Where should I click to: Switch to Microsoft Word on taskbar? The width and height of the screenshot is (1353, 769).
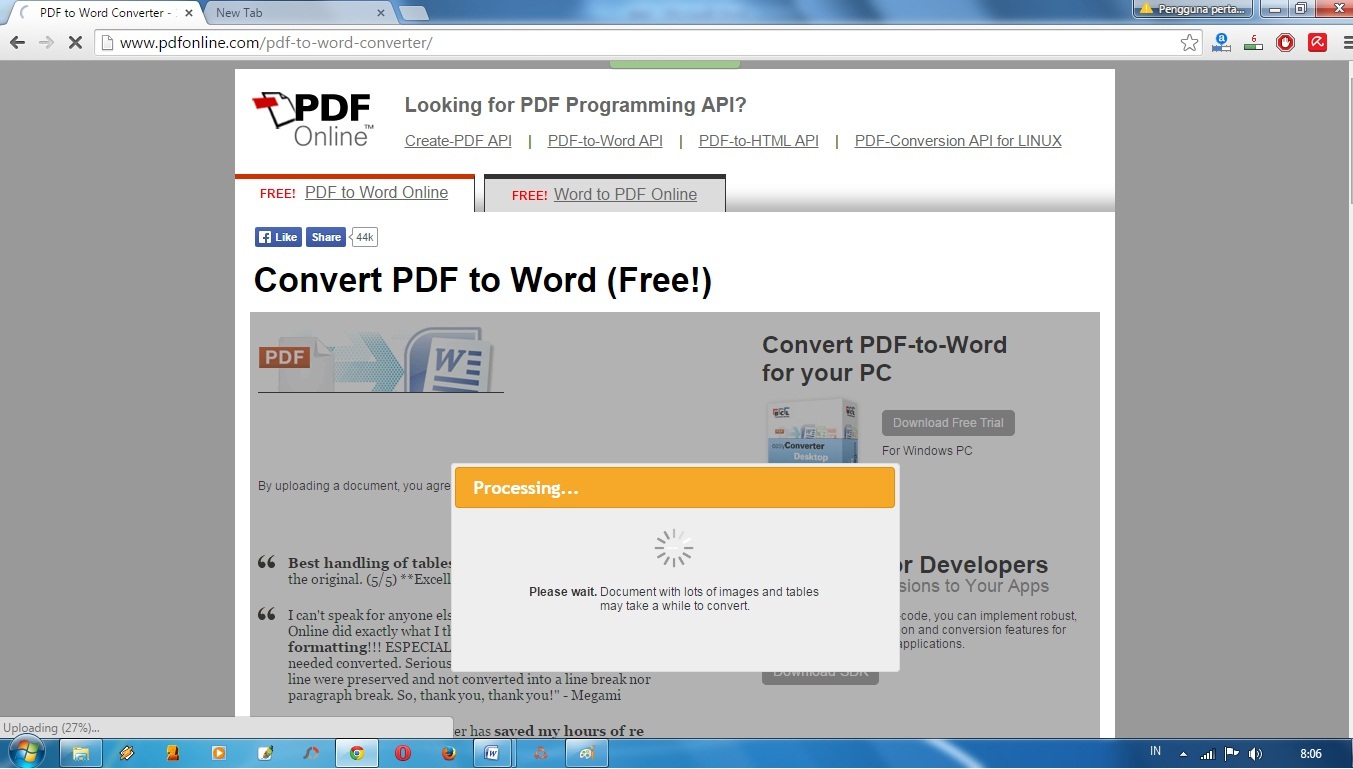point(492,753)
